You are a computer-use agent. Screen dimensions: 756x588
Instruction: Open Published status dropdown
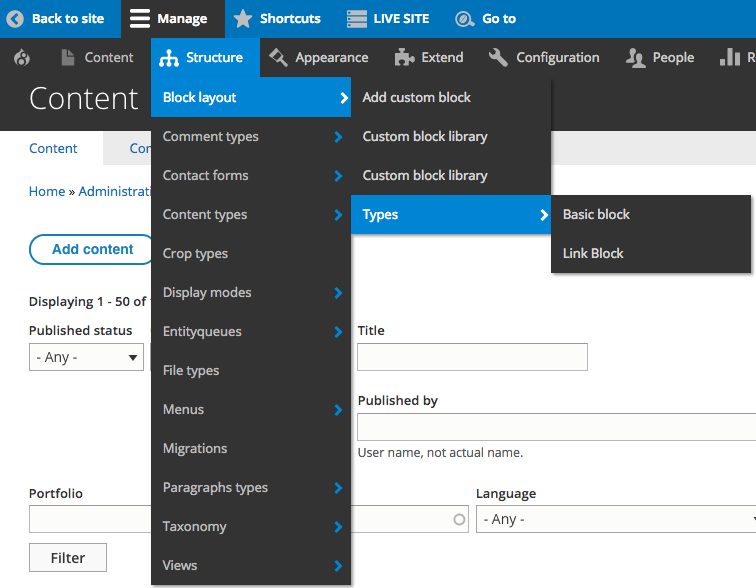pos(86,357)
